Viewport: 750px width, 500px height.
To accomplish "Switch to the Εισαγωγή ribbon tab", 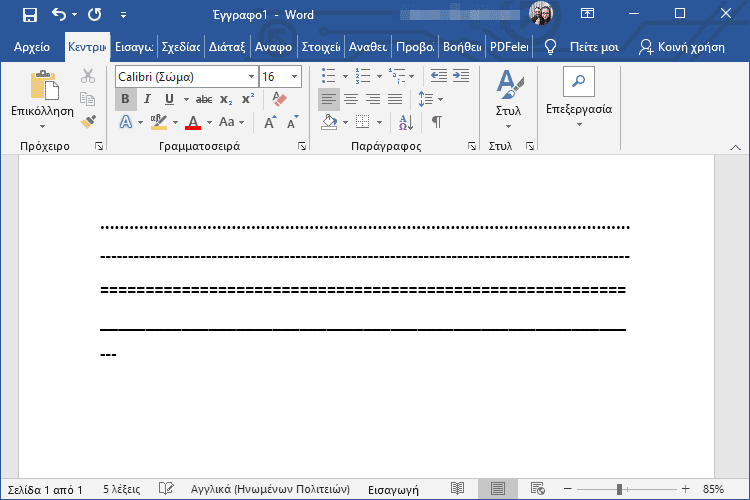I will (134, 47).
